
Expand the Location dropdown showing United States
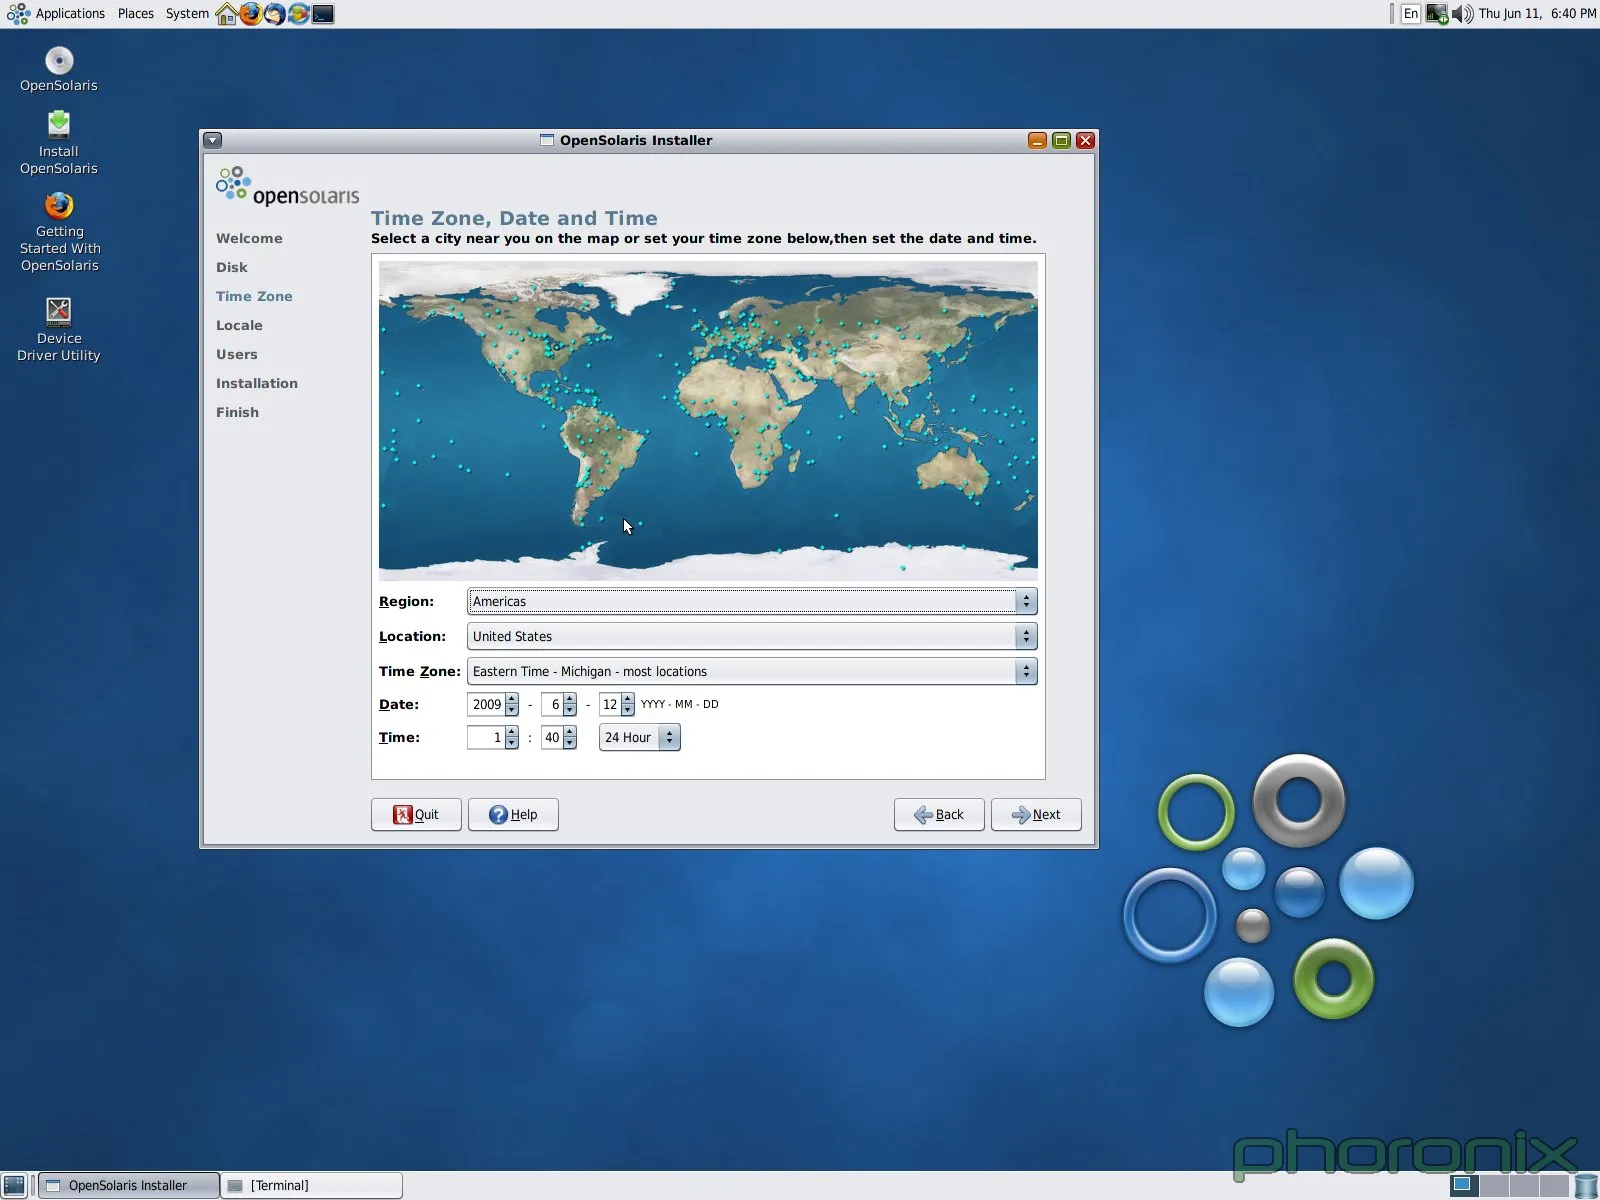pos(752,636)
